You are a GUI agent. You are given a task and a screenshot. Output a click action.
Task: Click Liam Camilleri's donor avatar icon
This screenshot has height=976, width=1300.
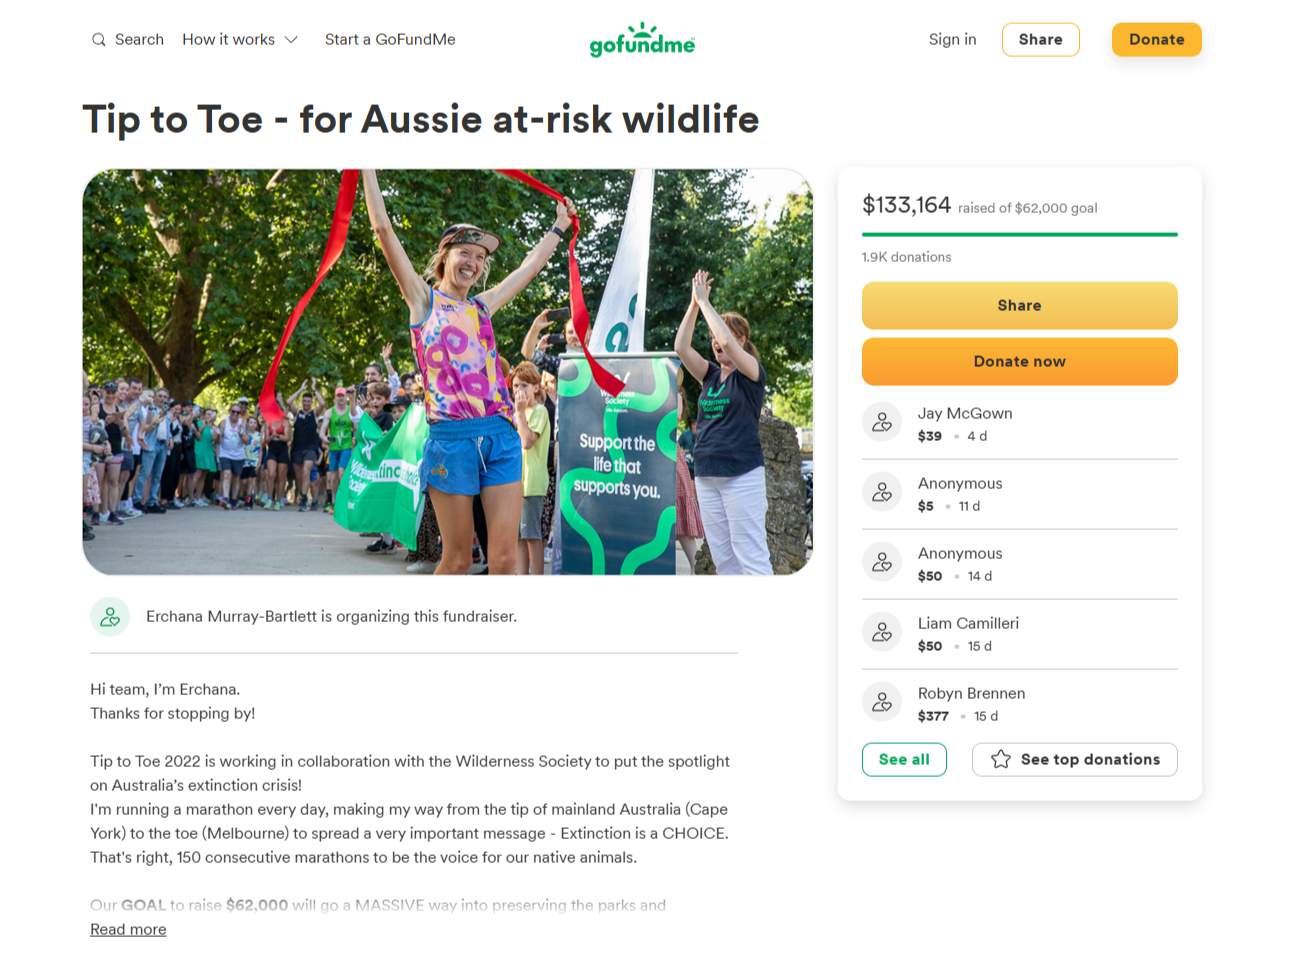(882, 632)
